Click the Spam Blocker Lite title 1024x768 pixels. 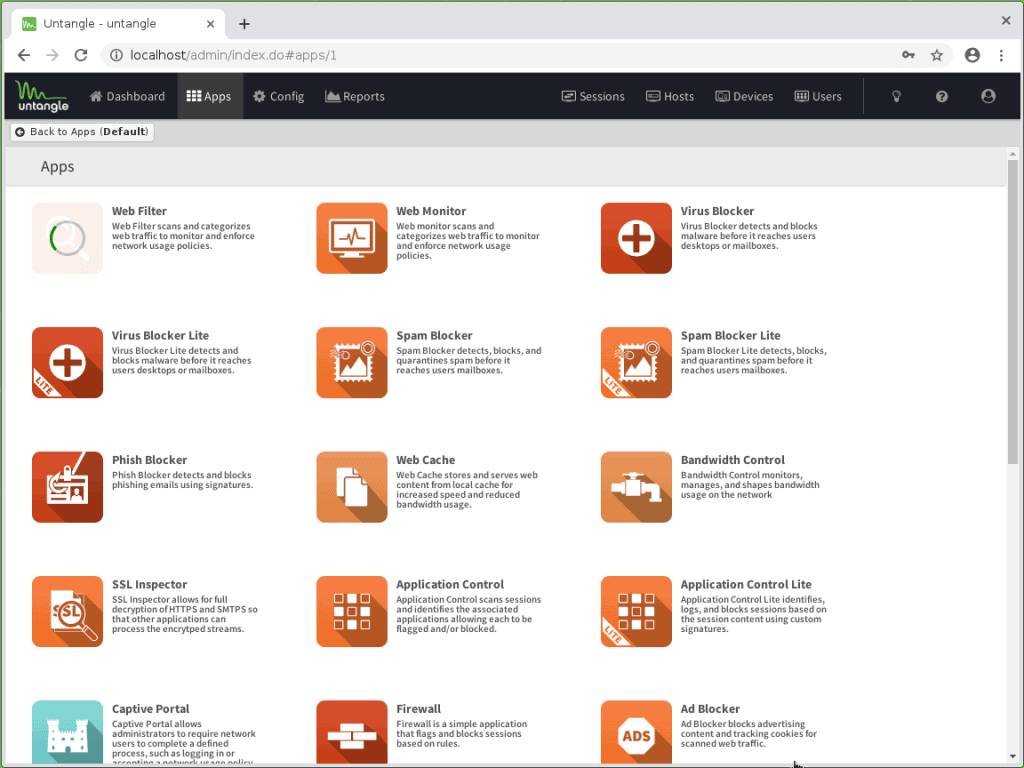click(730, 336)
